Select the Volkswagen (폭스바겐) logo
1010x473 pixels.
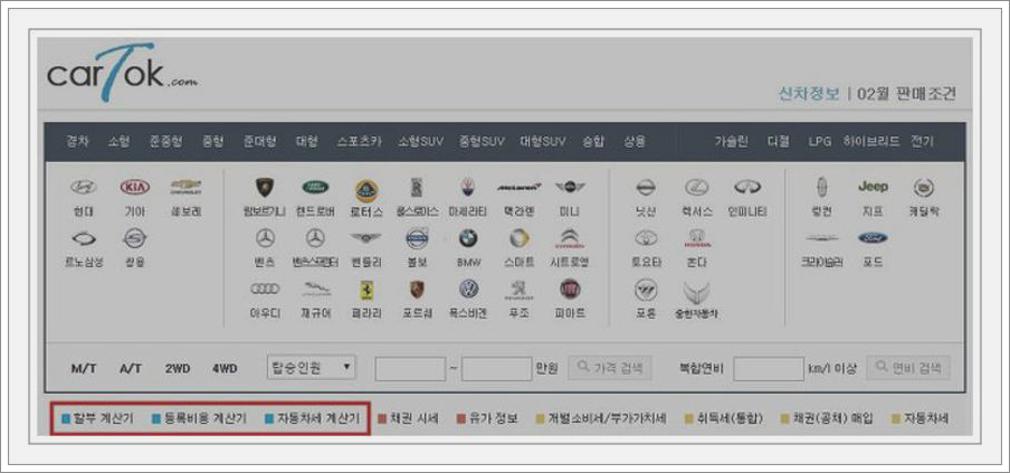click(x=468, y=289)
